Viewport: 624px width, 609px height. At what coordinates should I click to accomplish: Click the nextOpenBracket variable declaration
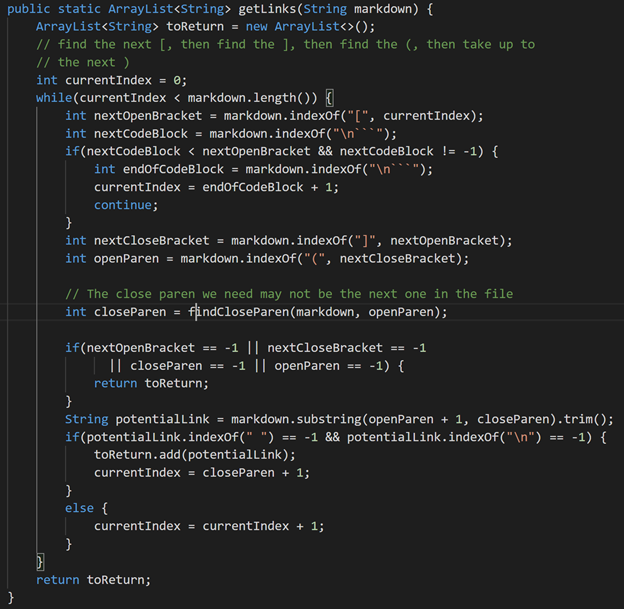(x=148, y=115)
